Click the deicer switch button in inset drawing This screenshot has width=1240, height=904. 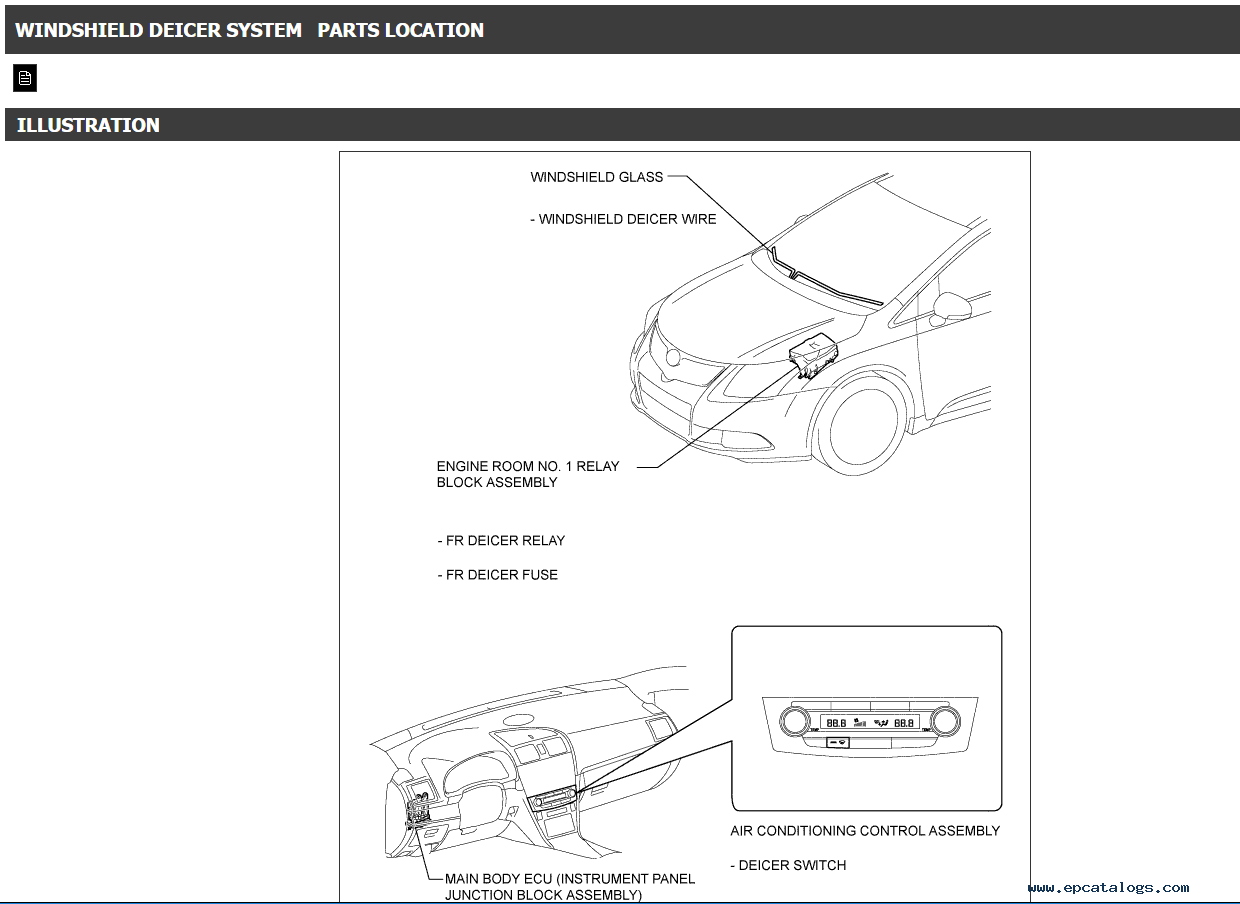coord(838,742)
